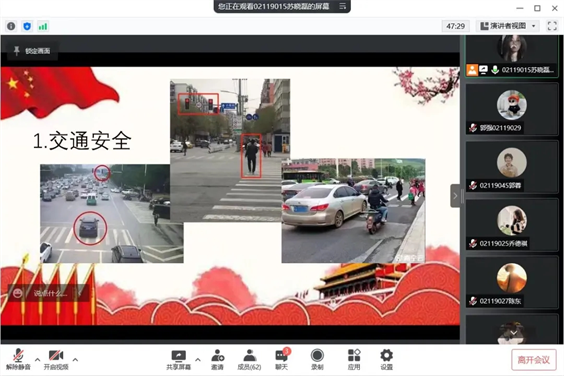Enter full screen mode icon
Screen dimensions: 564x376
tap(552, 26)
